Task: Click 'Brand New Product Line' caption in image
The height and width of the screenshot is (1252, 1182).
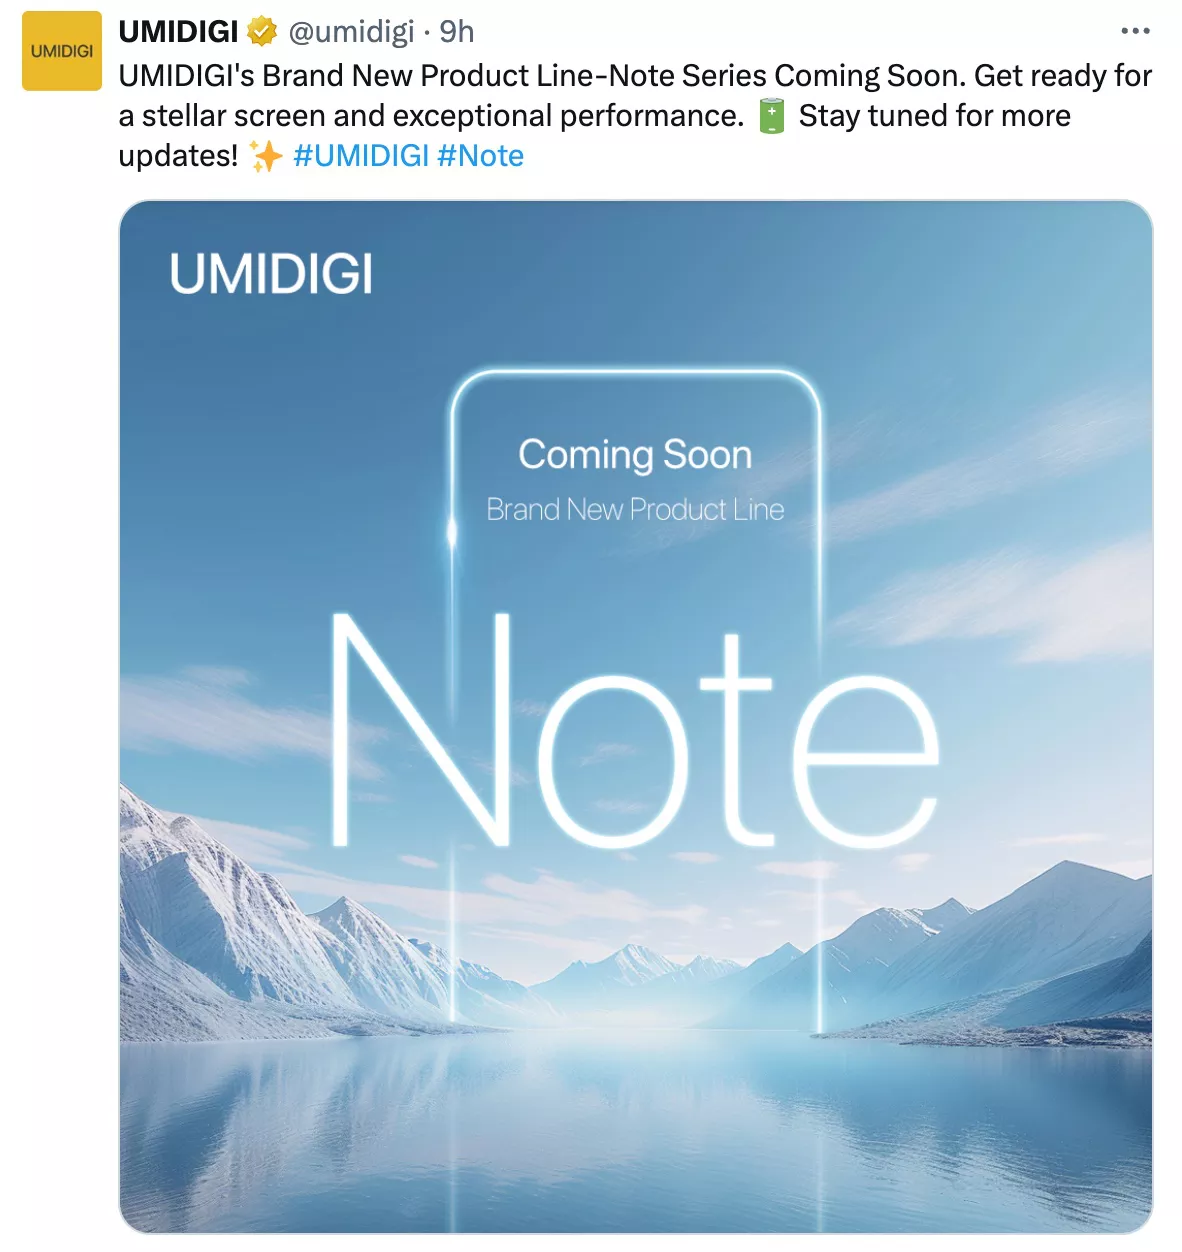Action: tap(635, 510)
